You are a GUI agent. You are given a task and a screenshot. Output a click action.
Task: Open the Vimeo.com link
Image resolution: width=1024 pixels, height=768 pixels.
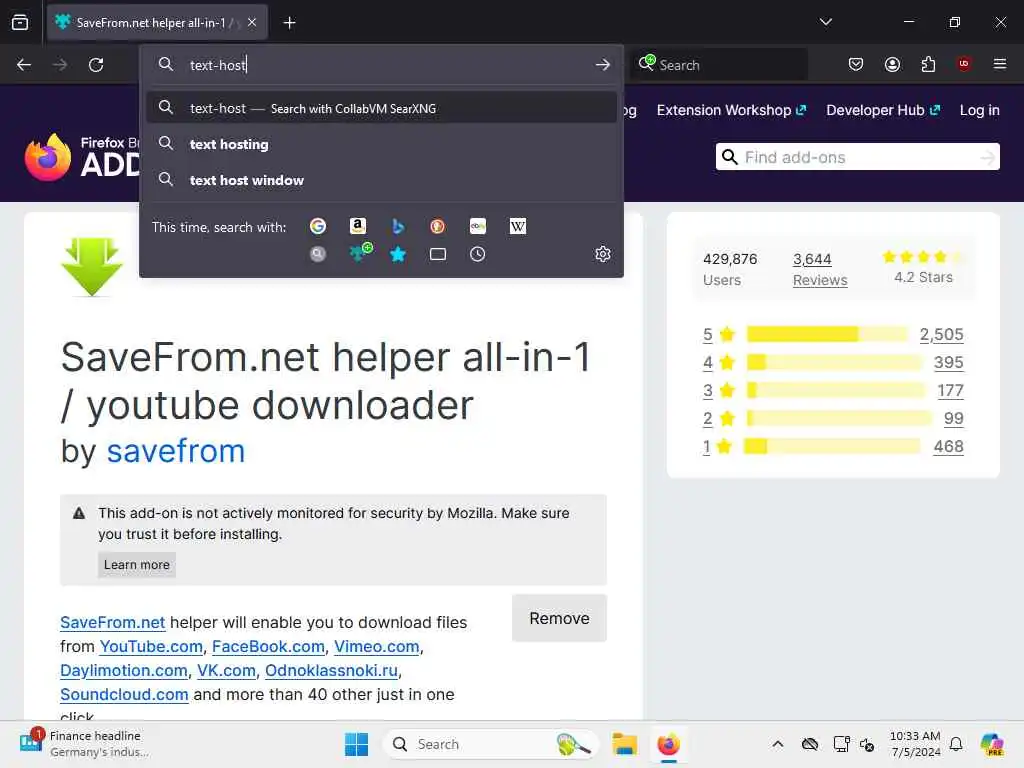pyautogui.click(x=377, y=647)
